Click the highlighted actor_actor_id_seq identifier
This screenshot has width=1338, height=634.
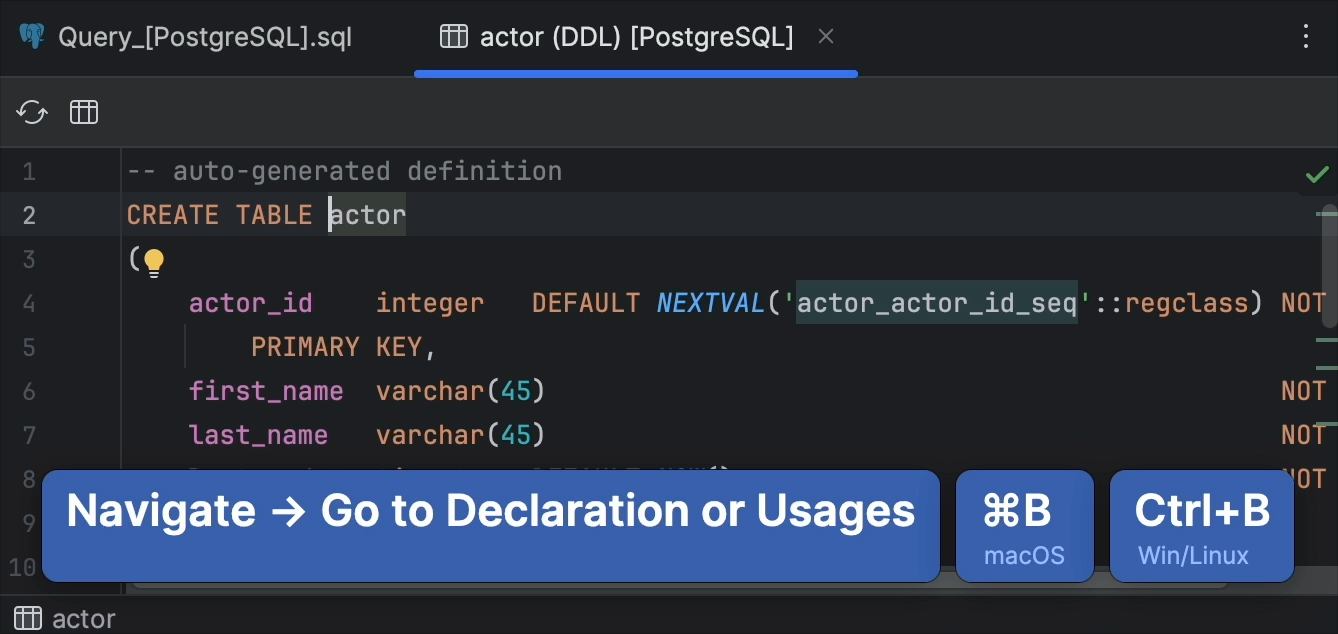936,302
